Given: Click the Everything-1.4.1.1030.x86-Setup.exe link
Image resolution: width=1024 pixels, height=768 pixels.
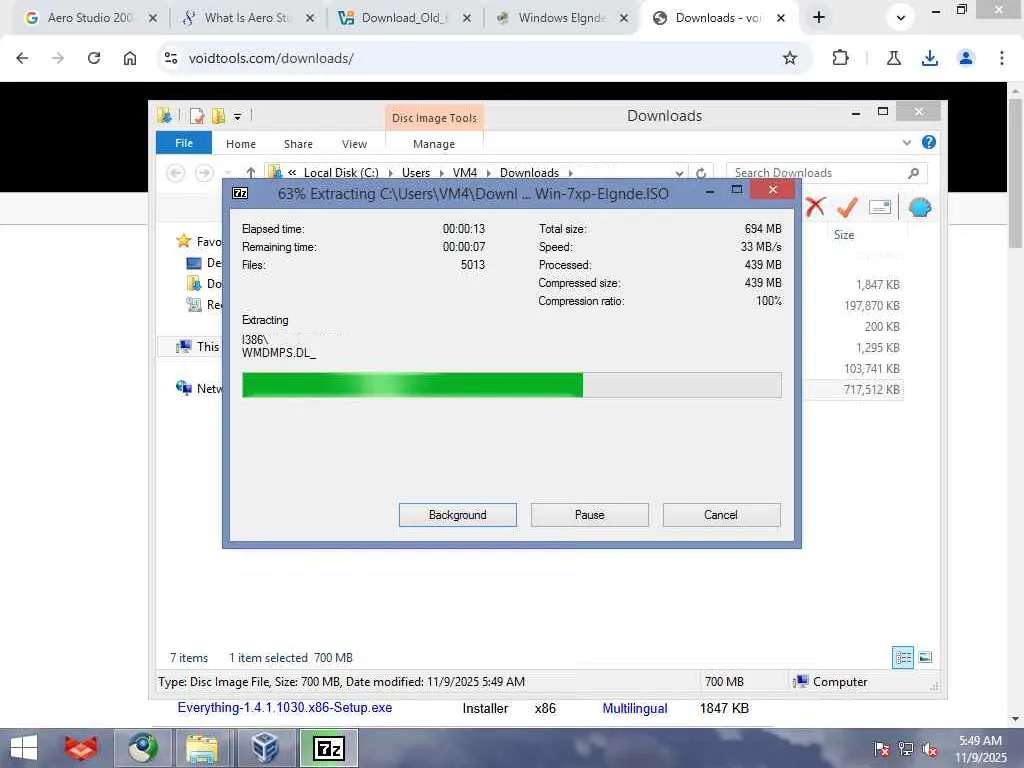Looking at the screenshot, I should [x=285, y=707].
